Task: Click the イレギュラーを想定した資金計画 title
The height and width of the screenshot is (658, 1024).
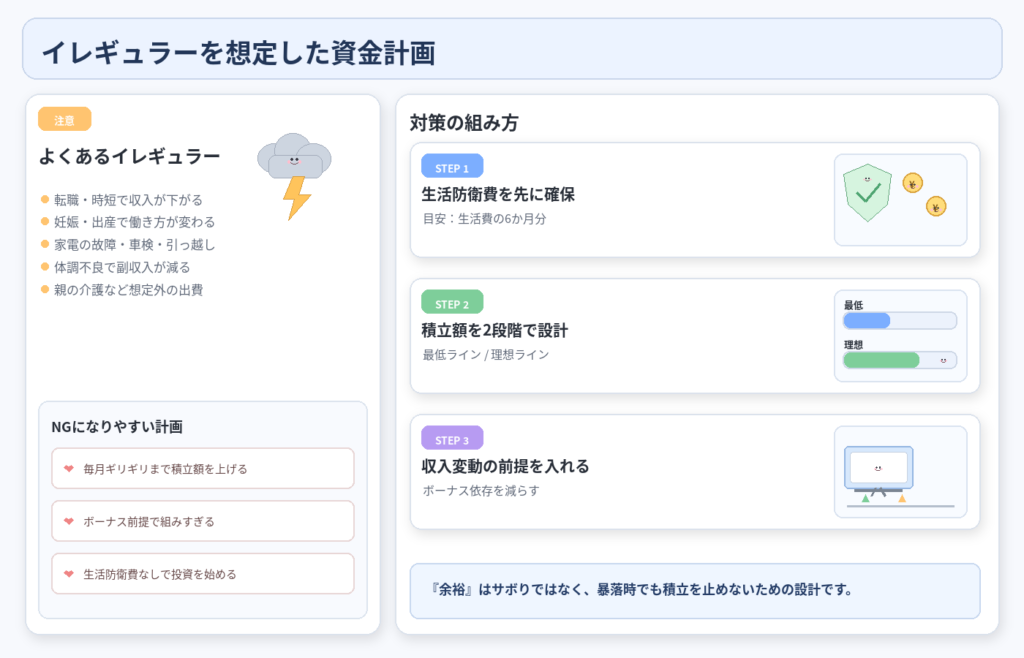Action: point(238,50)
